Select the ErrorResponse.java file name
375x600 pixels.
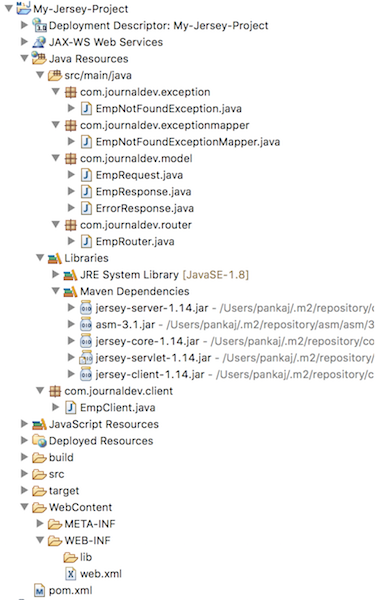tap(145, 209)
